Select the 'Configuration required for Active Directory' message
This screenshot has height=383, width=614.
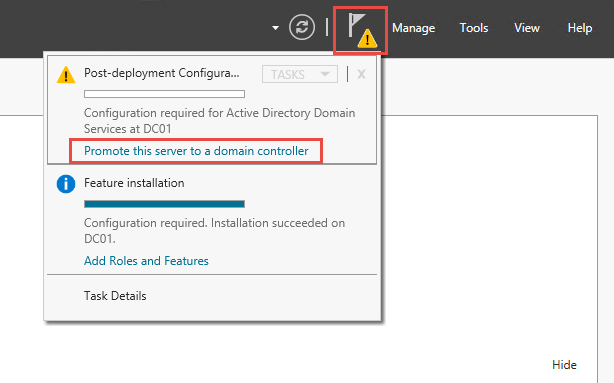tap(219, 121)
